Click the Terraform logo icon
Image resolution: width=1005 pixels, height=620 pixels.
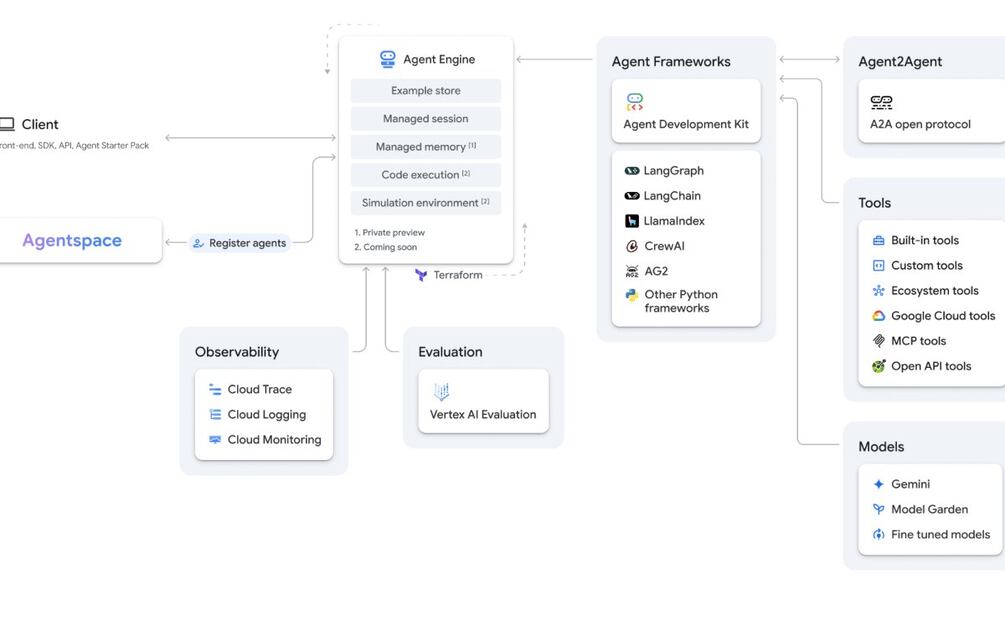[421, 275]
